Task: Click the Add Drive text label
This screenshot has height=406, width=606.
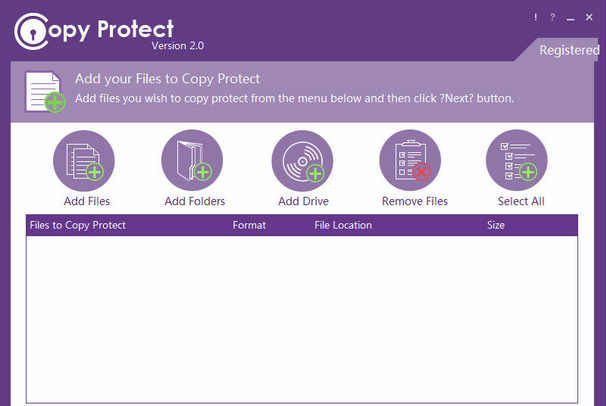Action: point(302,201)
